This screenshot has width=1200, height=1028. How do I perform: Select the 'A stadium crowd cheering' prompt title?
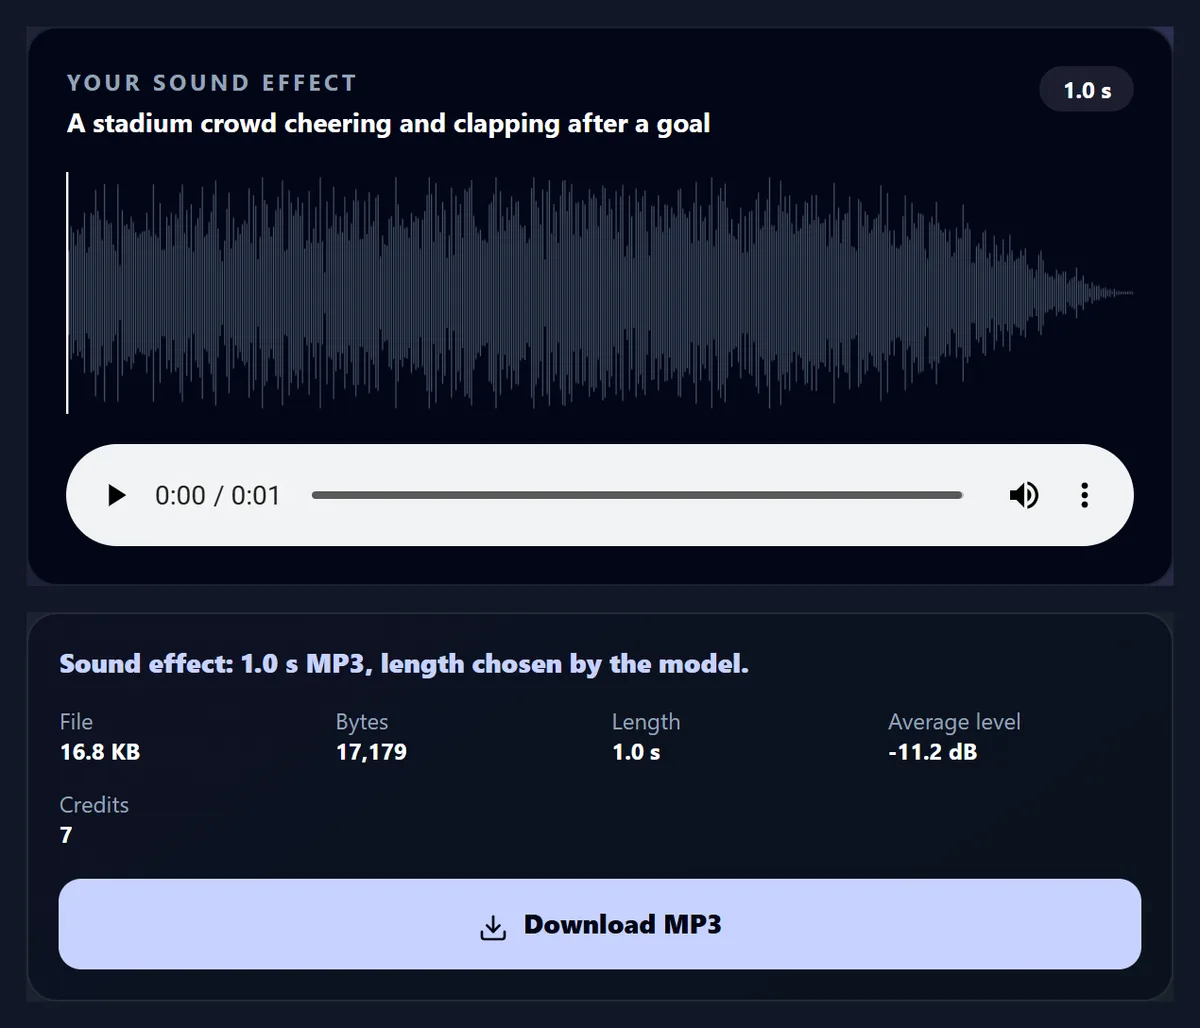pyautogui.click(x=388, y=124)
